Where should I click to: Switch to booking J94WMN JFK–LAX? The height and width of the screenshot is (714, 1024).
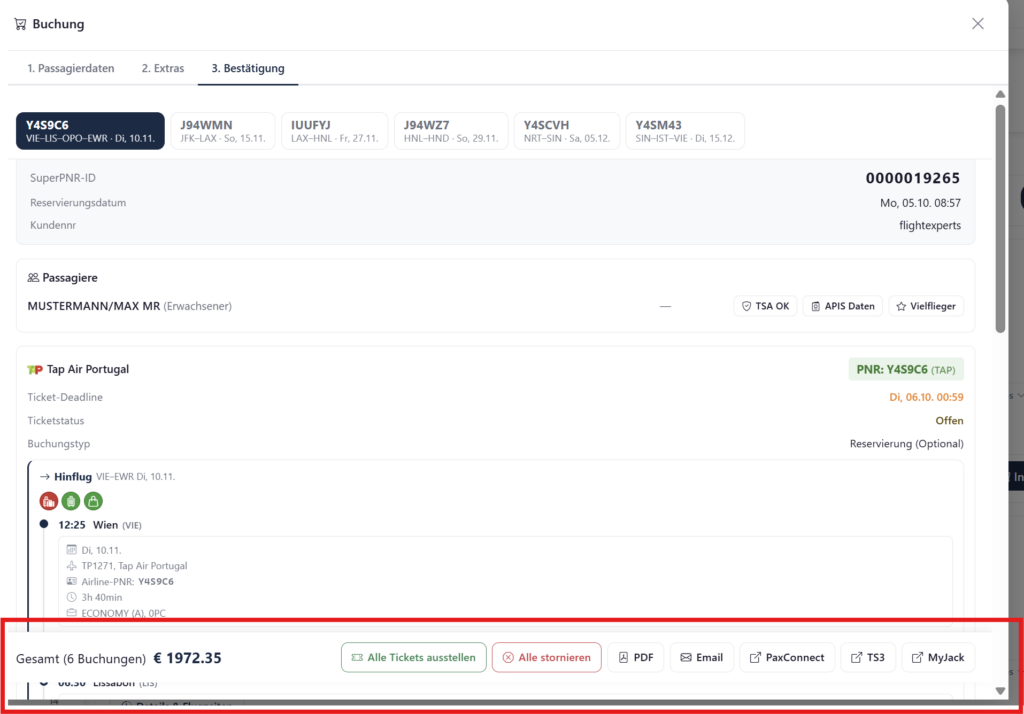pyautogui.click(x=223, y=131)
